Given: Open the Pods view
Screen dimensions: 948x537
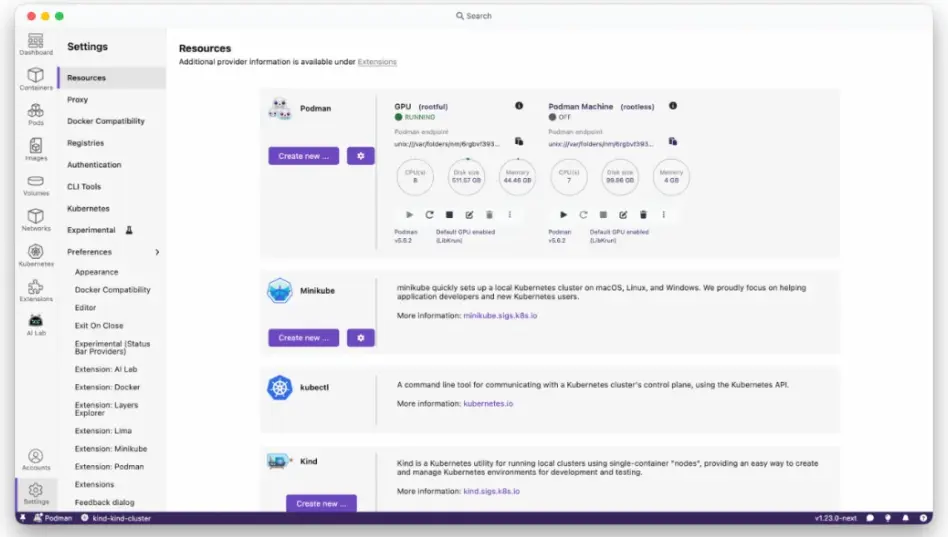Looking at the screenshot, I should coord(36,114).
